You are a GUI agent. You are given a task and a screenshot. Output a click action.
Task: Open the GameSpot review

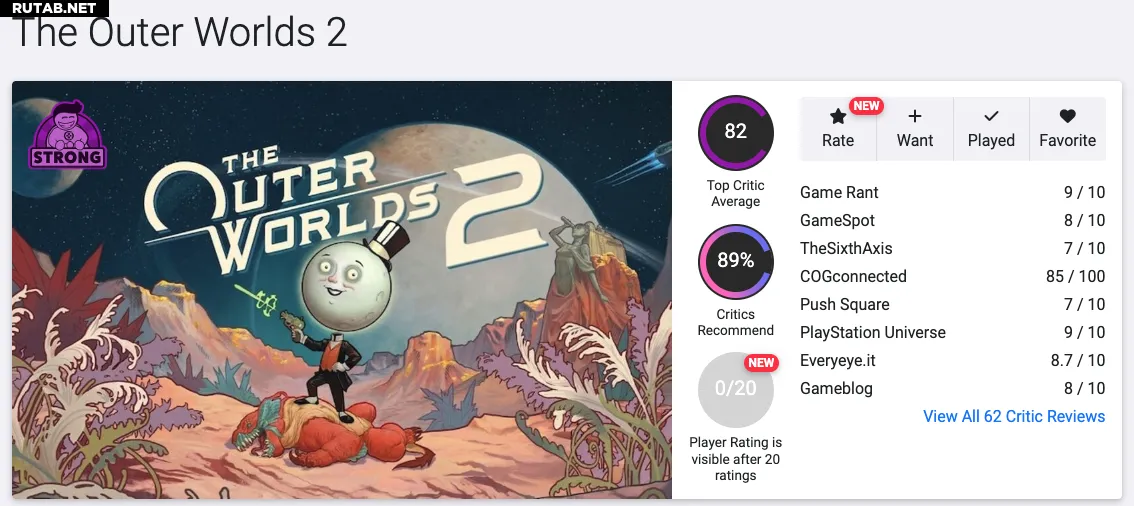click(837, 220)
